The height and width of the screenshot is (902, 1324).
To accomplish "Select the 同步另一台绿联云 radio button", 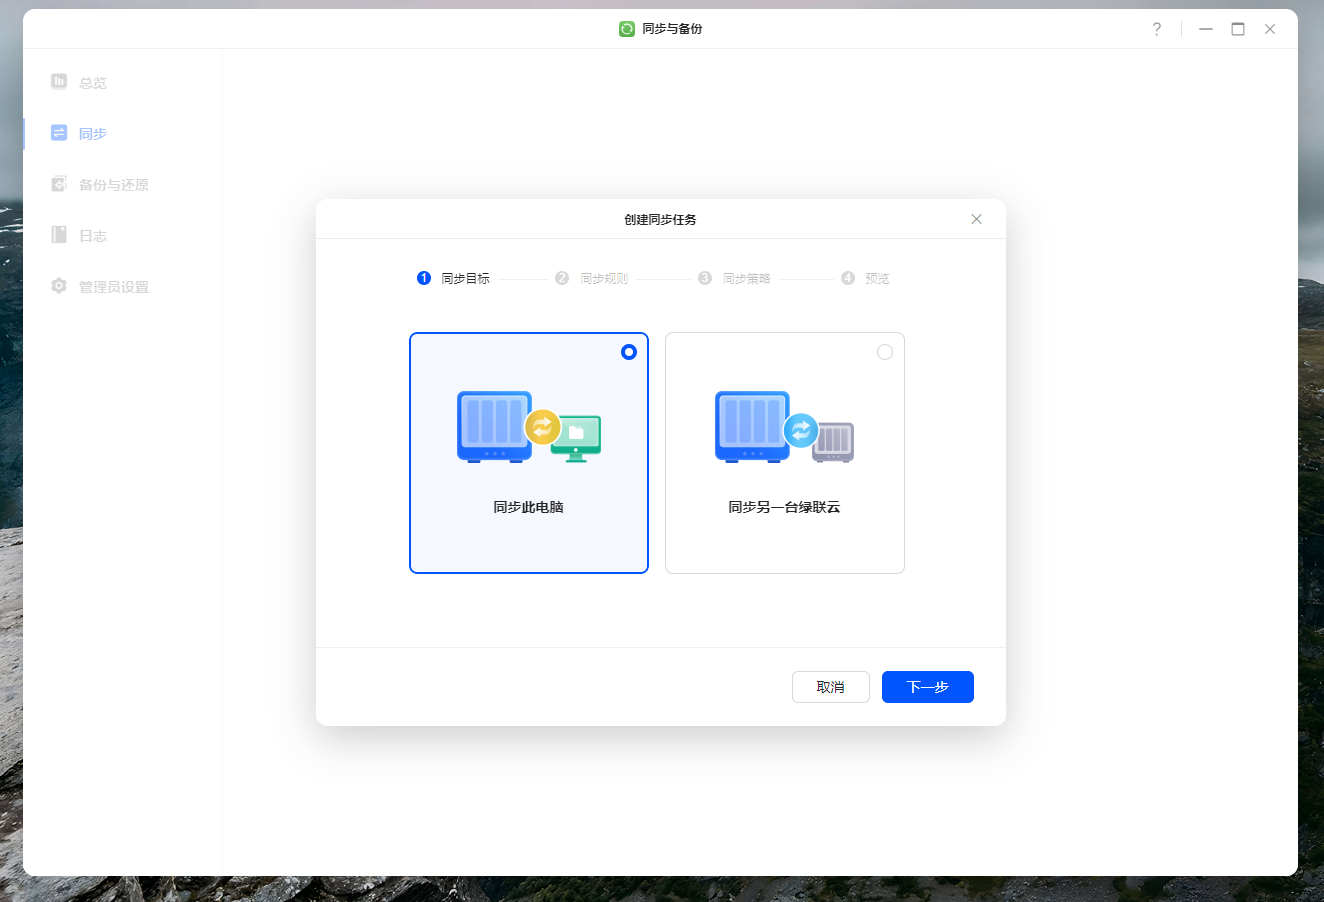I will click(x=885, y=352).
